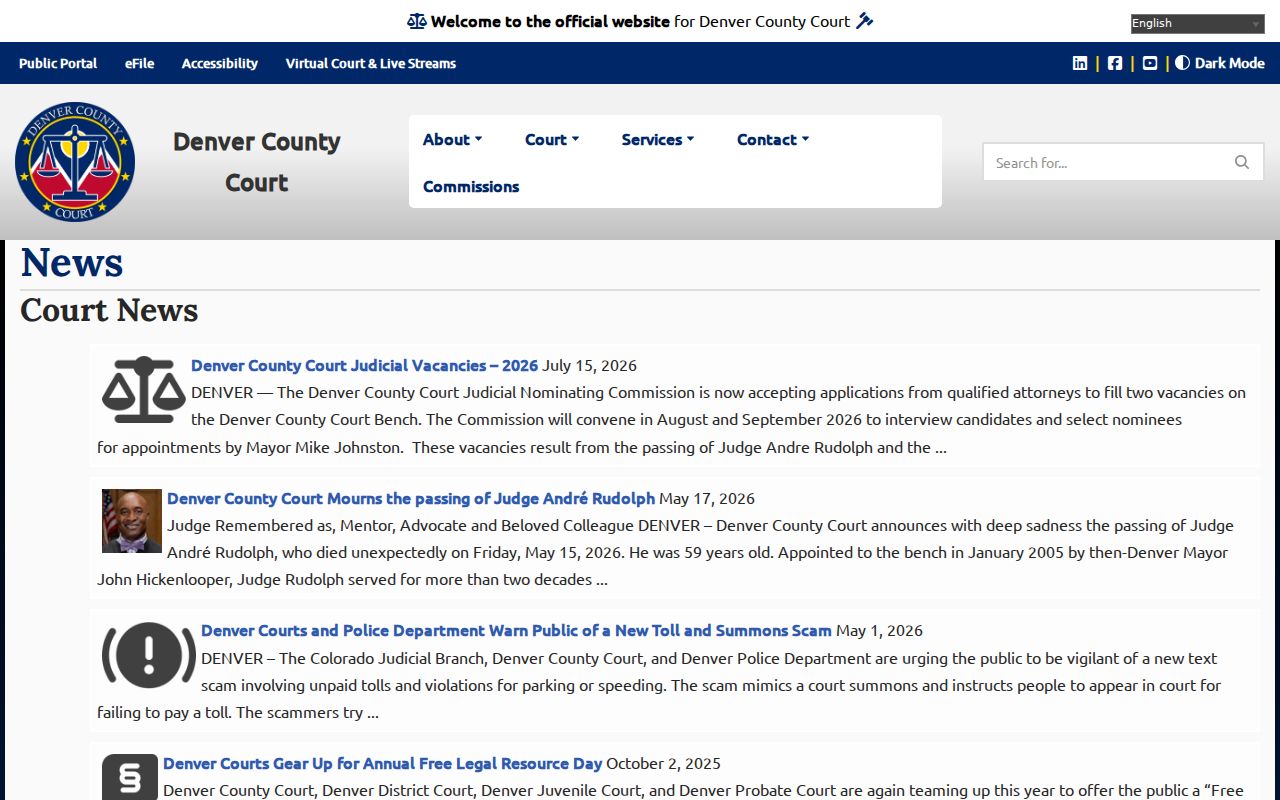Open Virtual Court & Live Streams

[x=371, y=63]
